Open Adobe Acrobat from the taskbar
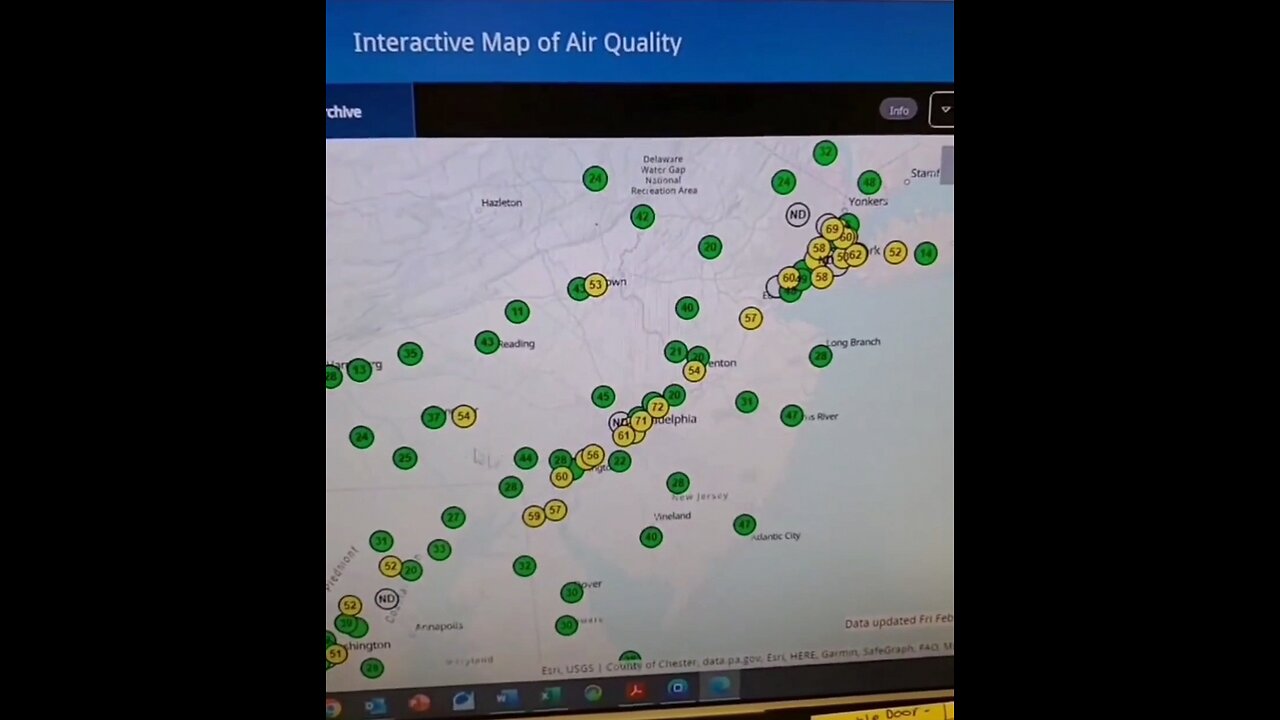The image size is (1280, 720). (635, 690)
